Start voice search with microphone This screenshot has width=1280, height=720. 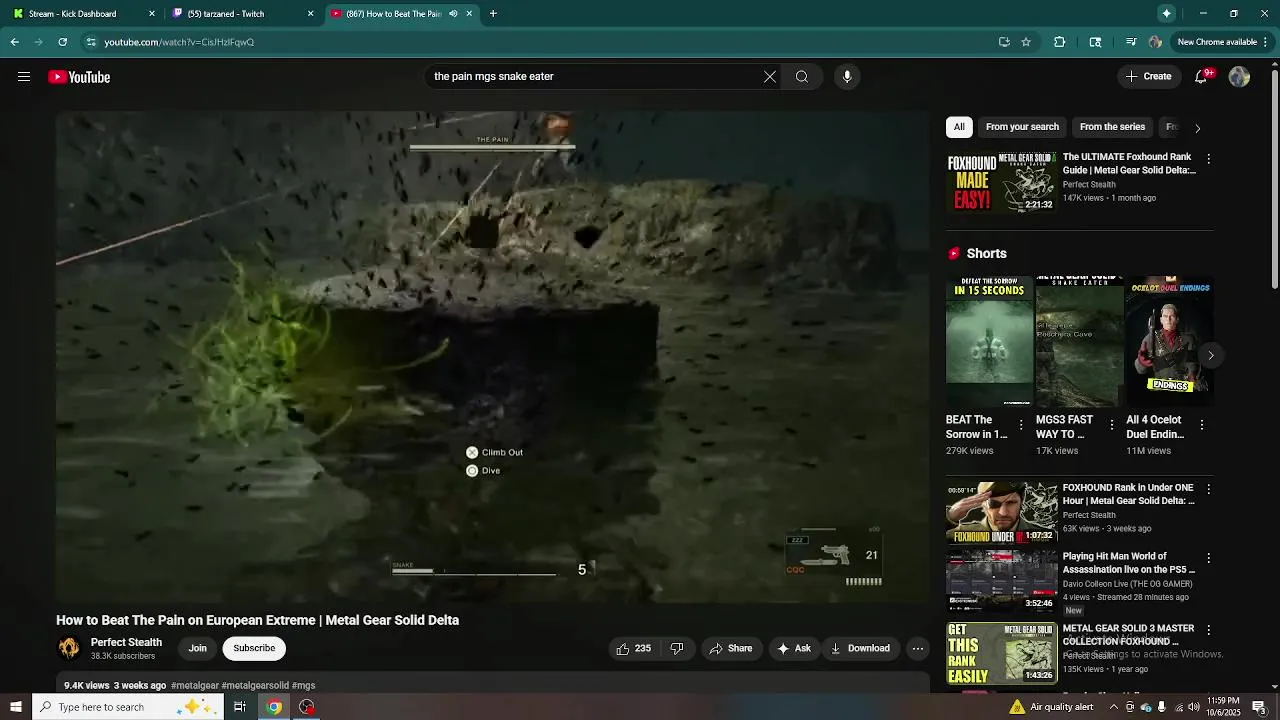tap(847, 77)
